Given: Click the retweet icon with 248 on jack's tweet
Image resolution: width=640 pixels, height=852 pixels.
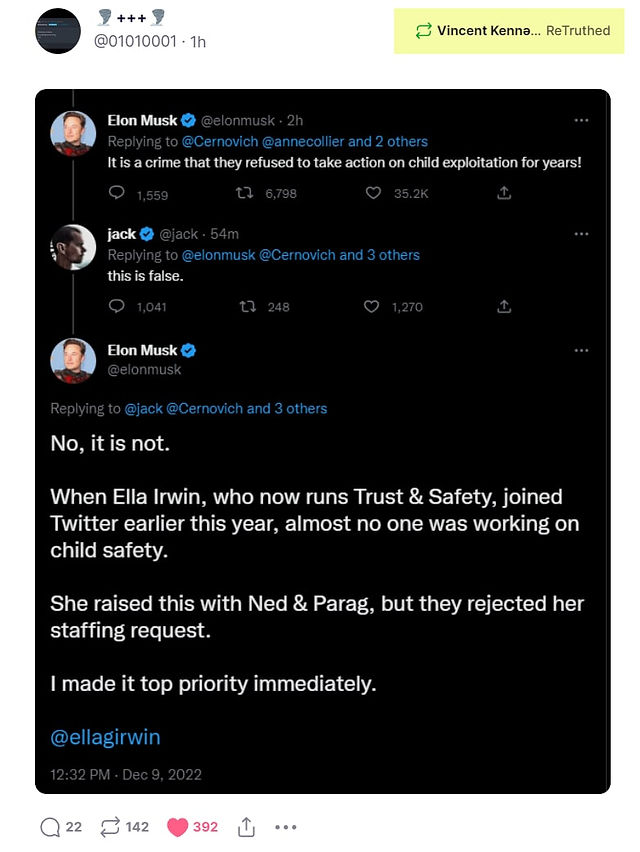Looking at the screenshot, I should tap(248, 307).
